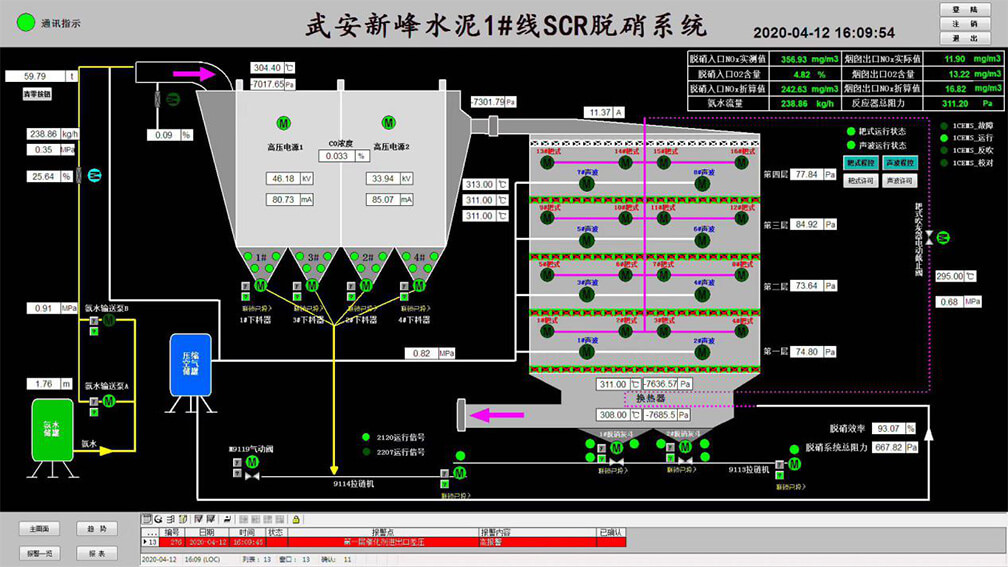Click the lock icon in alarm toolbar
This screenshot has width=1008, height=567.
(x=295, y=519)
